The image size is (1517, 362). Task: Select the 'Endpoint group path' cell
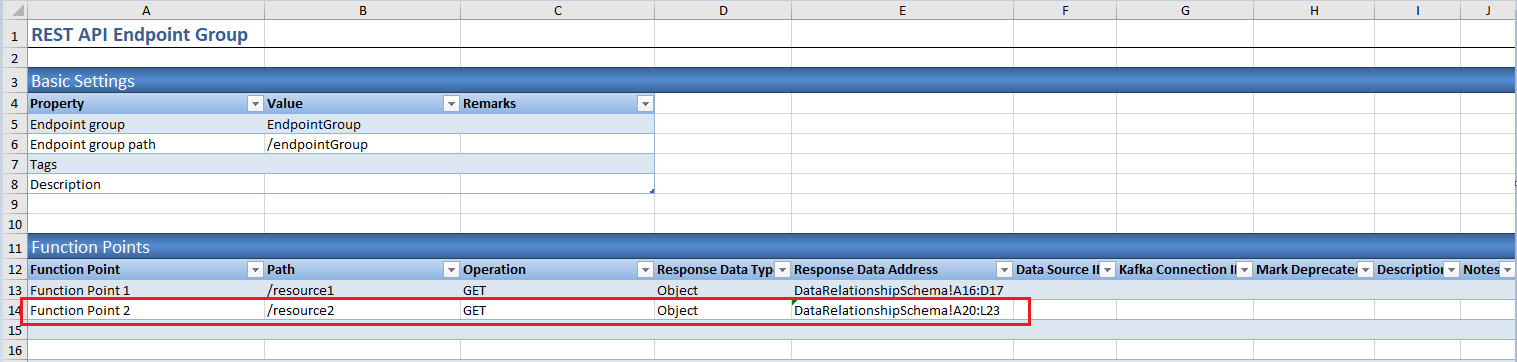(x=146, y=145)
